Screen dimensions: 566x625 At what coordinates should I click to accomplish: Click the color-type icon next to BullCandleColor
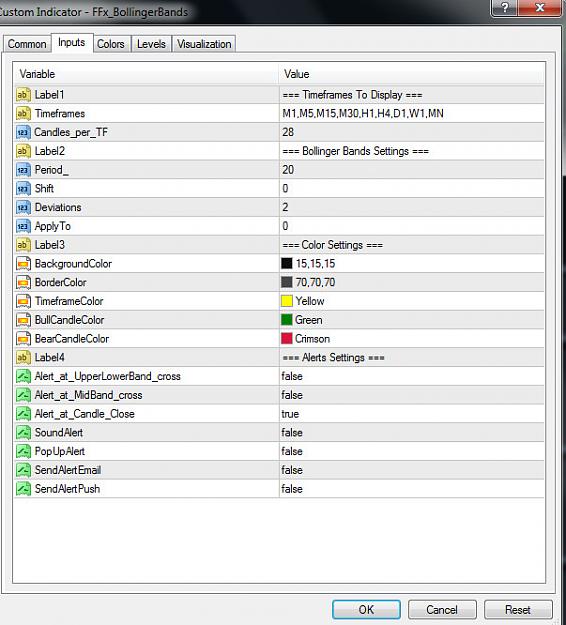(23, 320)
